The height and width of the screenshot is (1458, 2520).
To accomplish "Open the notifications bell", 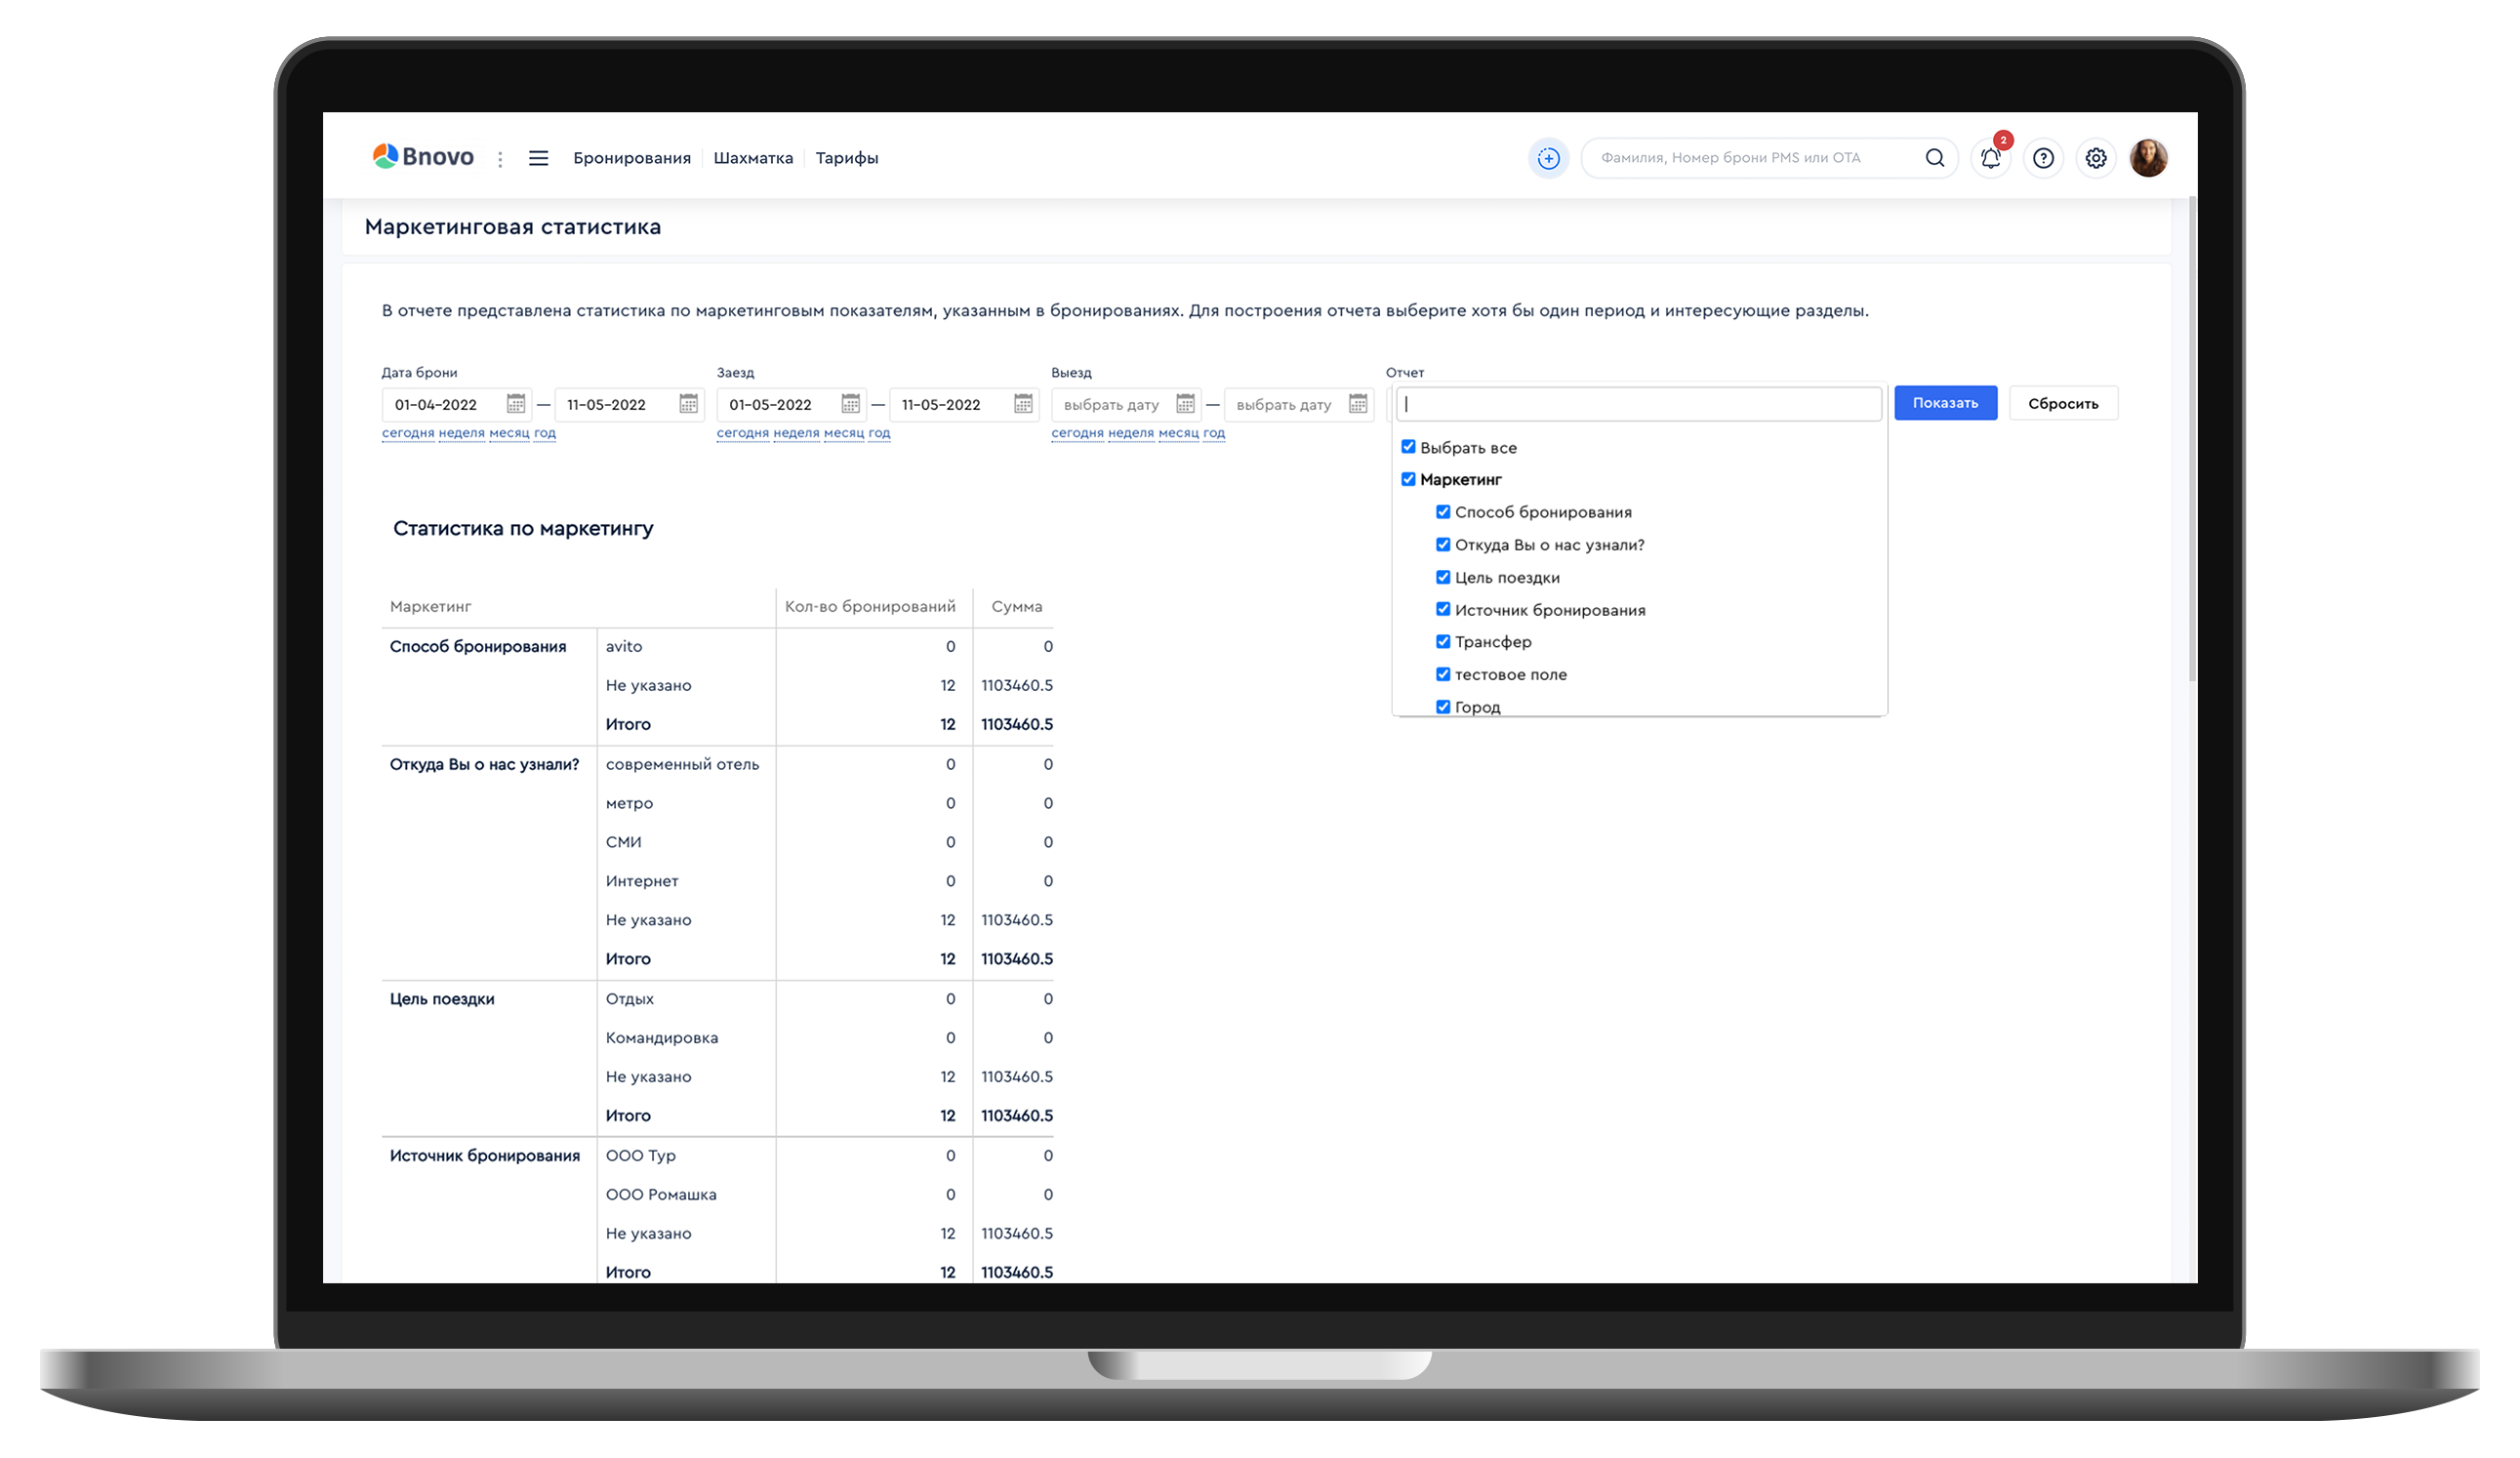I will tap(1990, 158).
